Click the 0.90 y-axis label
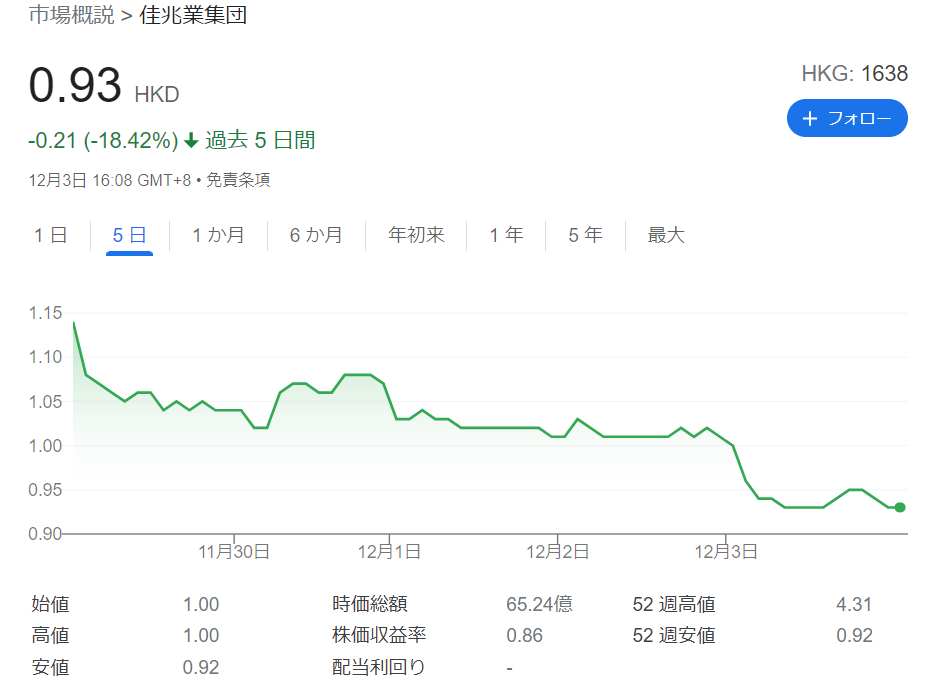The height and width of the screenshot is (690, 947). point(45,534)
